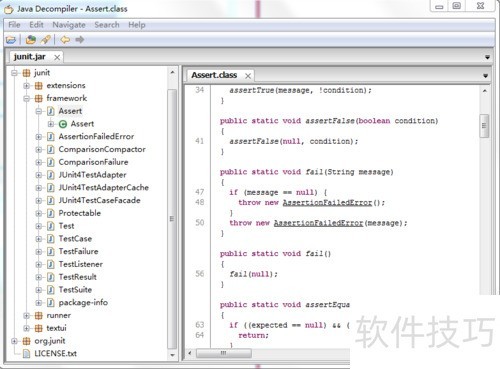
Task: Click the runner package icon
Action: [x=39, y=315]
